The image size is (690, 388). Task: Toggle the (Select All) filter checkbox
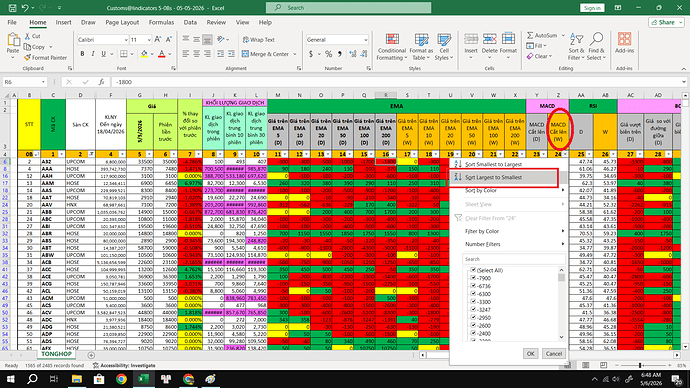pyautogui.click(x=473, y=270)
